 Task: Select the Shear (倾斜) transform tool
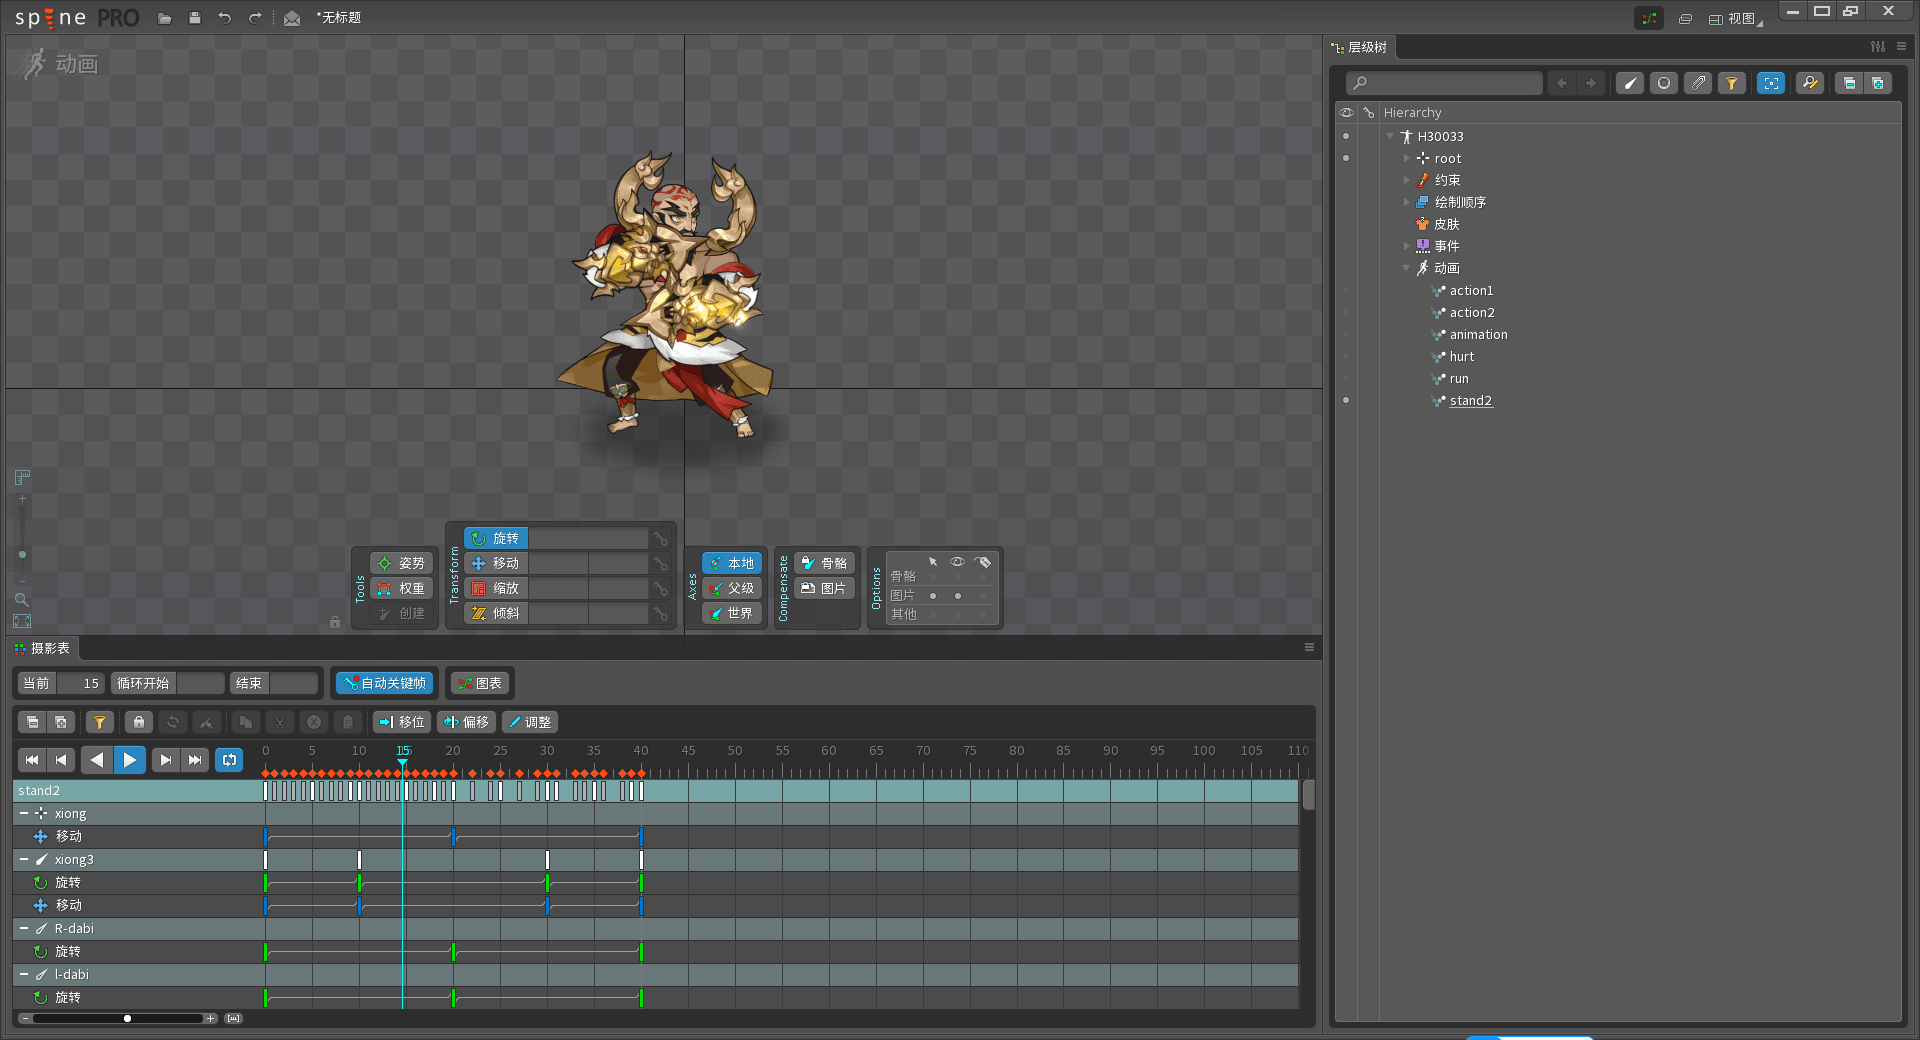tap(496, 613)
